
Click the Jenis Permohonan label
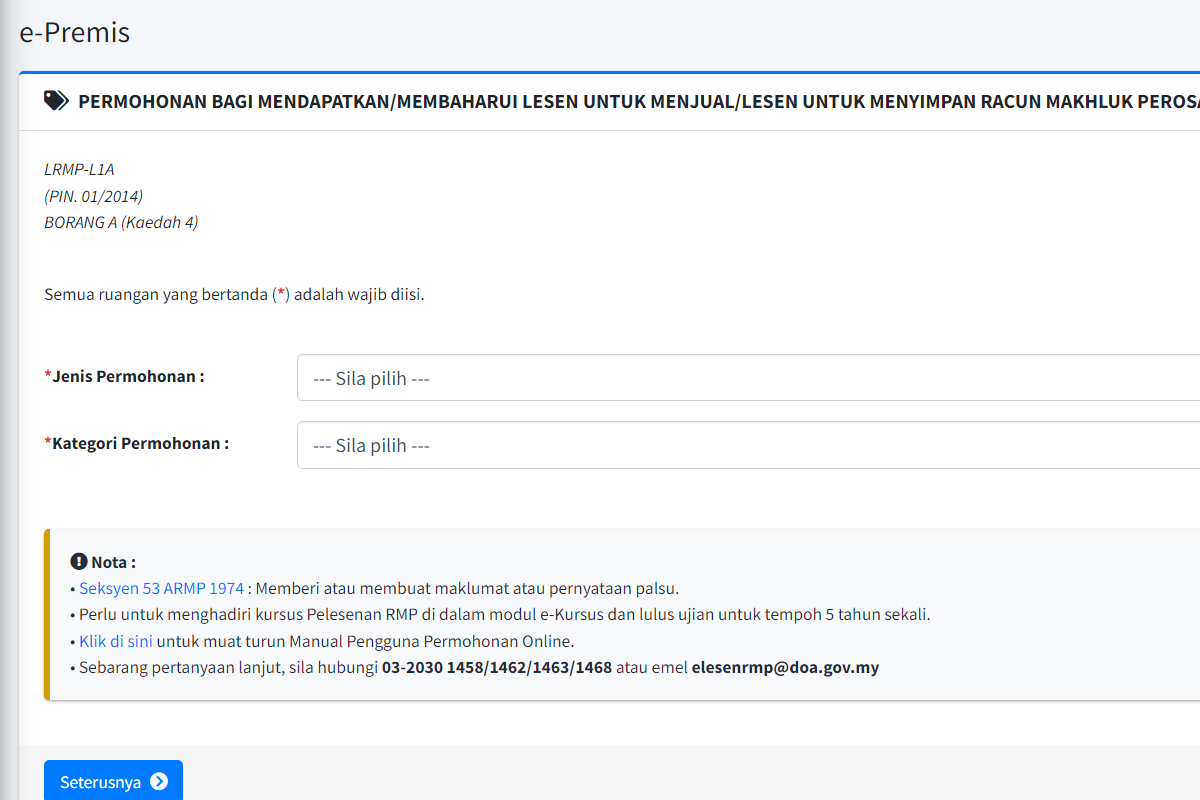125,377
